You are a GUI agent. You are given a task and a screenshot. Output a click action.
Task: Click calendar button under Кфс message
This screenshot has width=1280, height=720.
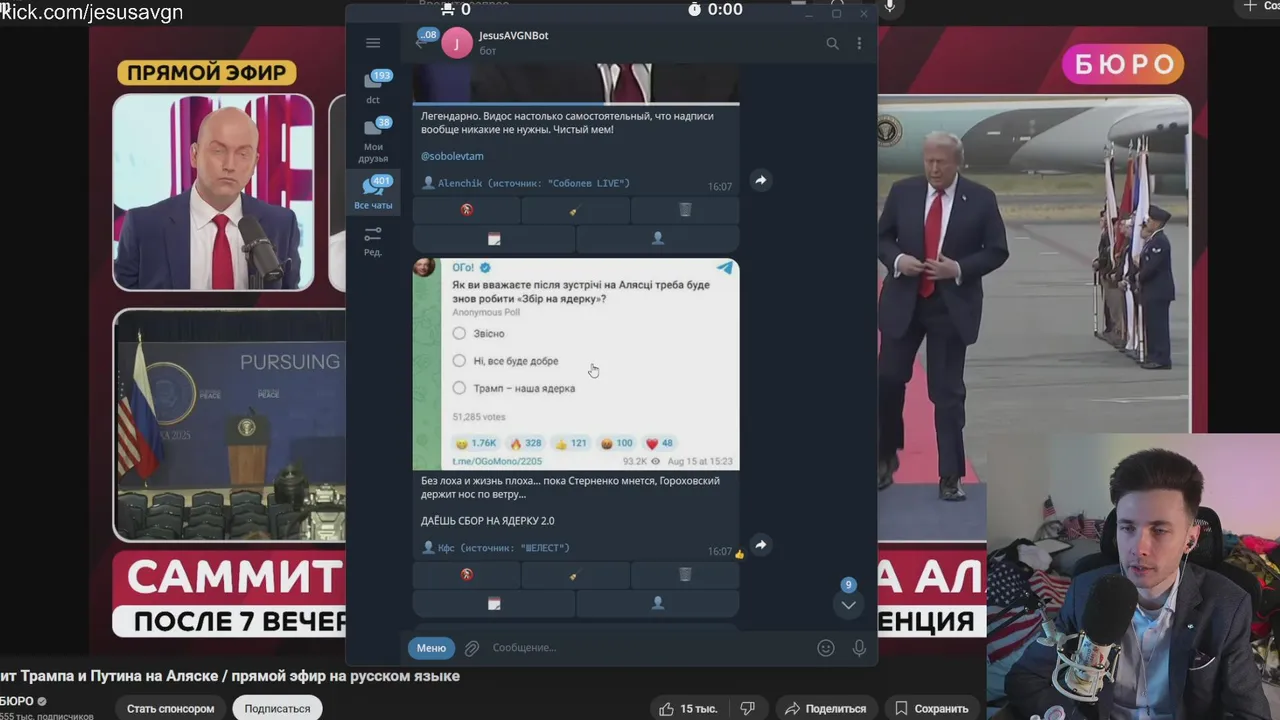pos(494,603)
